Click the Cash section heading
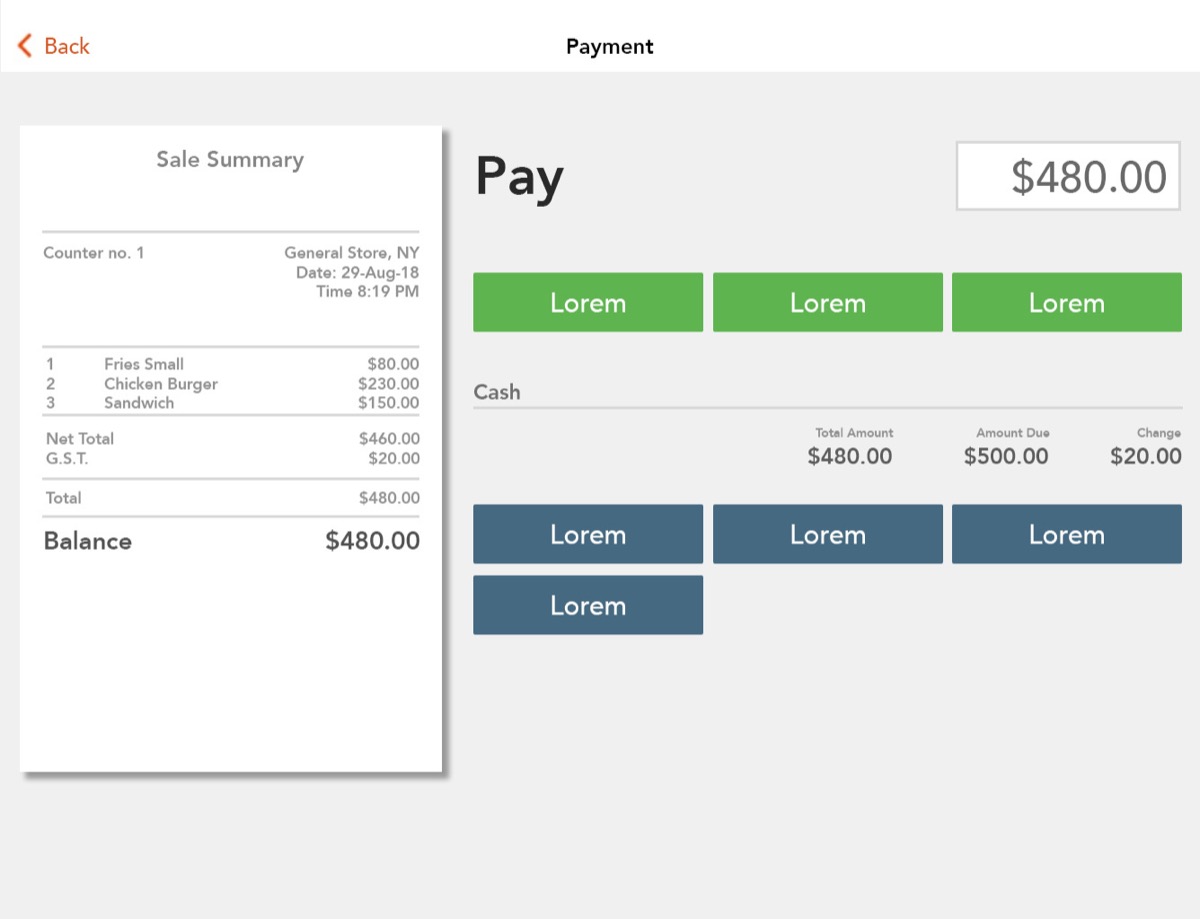1200x919 pixels. pos(497,392)
